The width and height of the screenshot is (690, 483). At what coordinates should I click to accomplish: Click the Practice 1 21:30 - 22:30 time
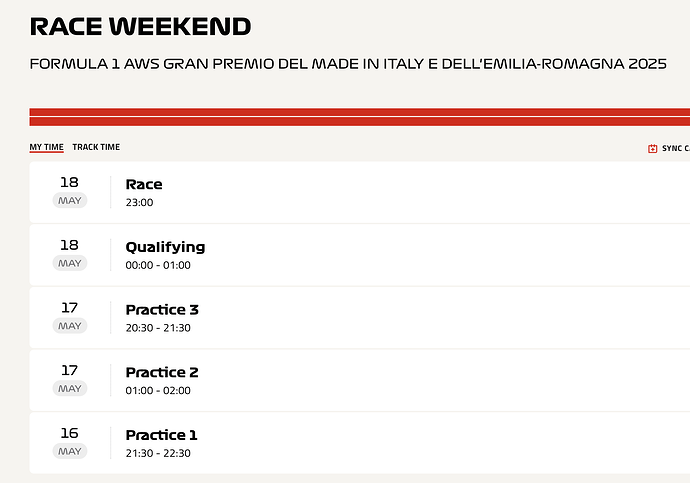click(158, 453)
